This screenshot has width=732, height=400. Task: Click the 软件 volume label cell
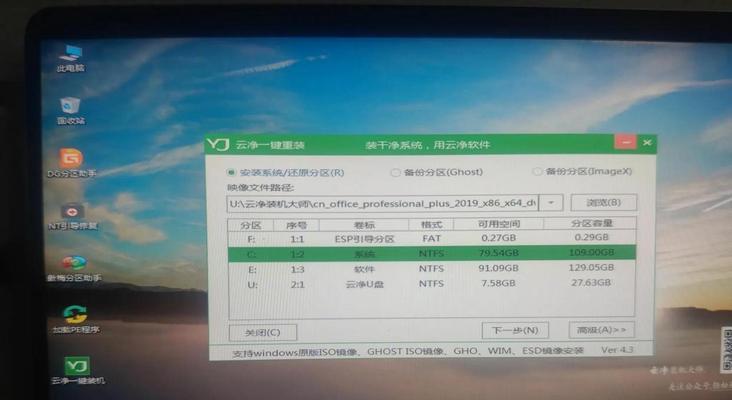click(x=365, y=269)
